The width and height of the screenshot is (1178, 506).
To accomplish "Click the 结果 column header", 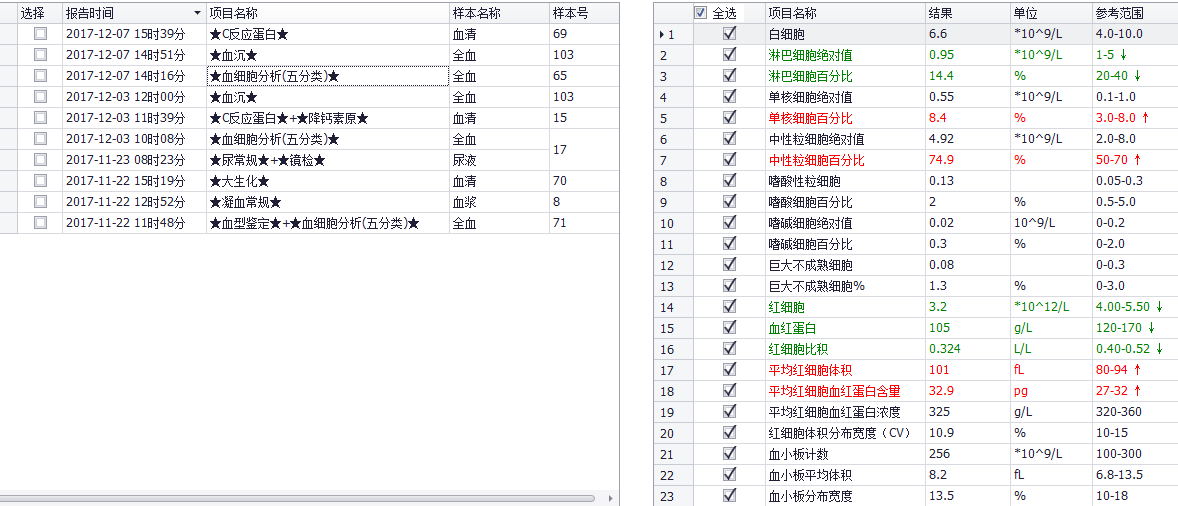I will pyautogui.click(x=940, y=13).
